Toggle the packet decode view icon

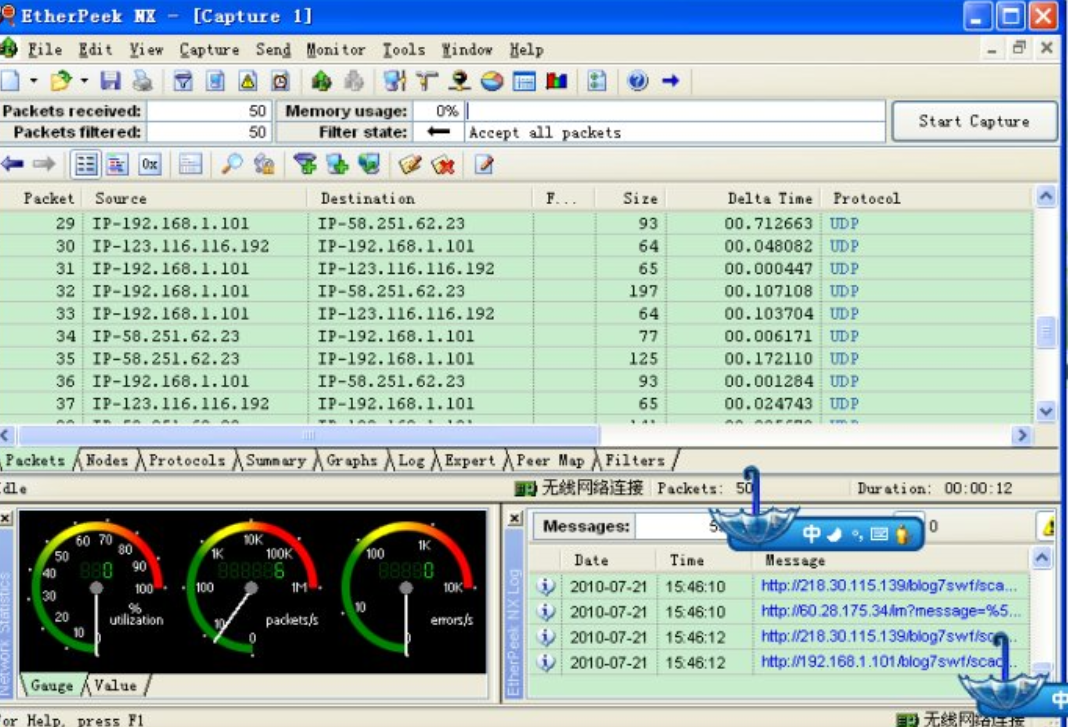click(117, 164)
